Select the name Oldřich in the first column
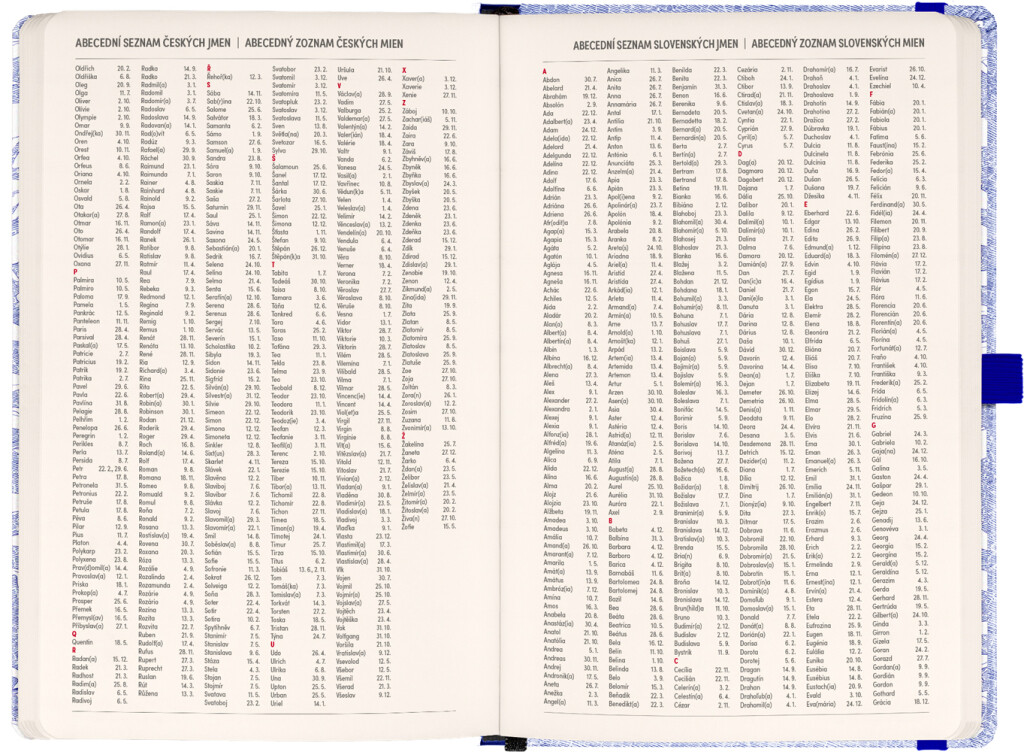This screenshot has height=752, width=1024. (x=85, y=68)
